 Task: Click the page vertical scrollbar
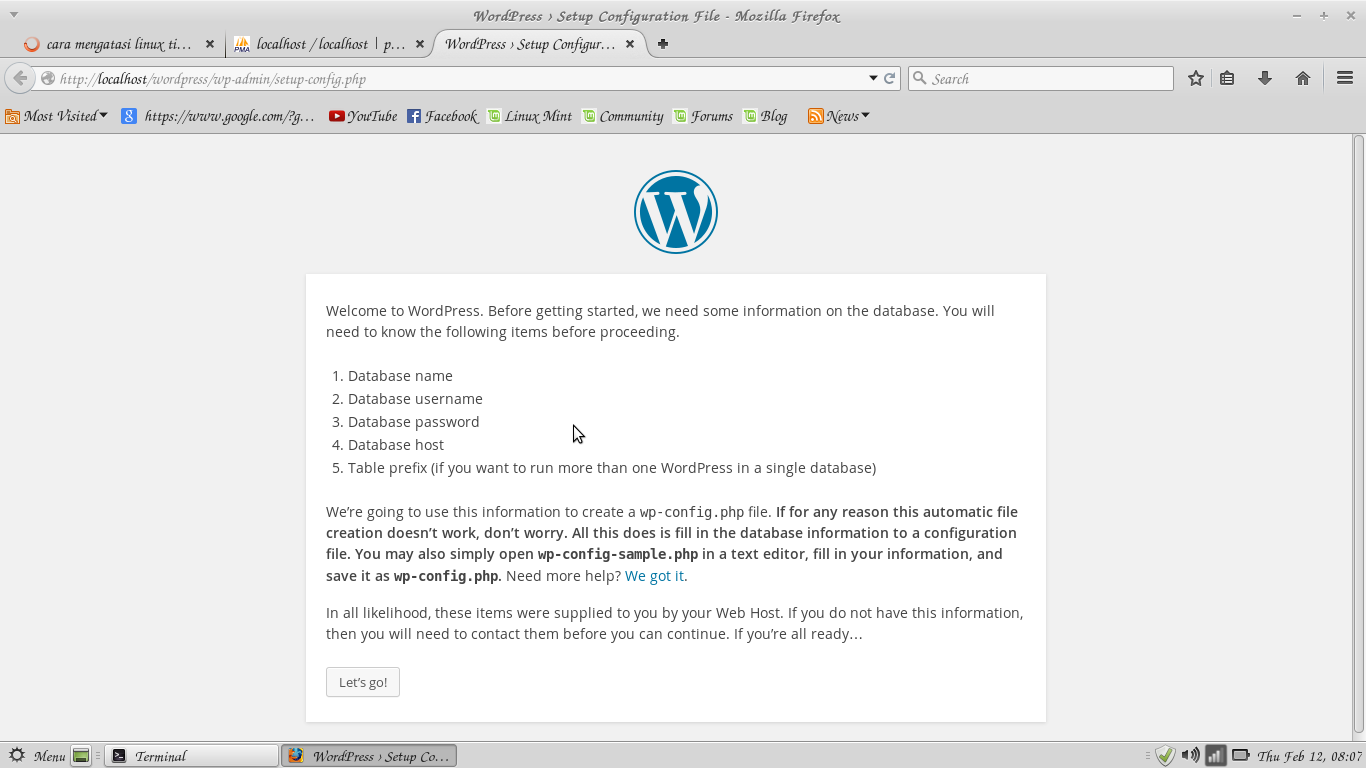click(x=1358, y=436)
